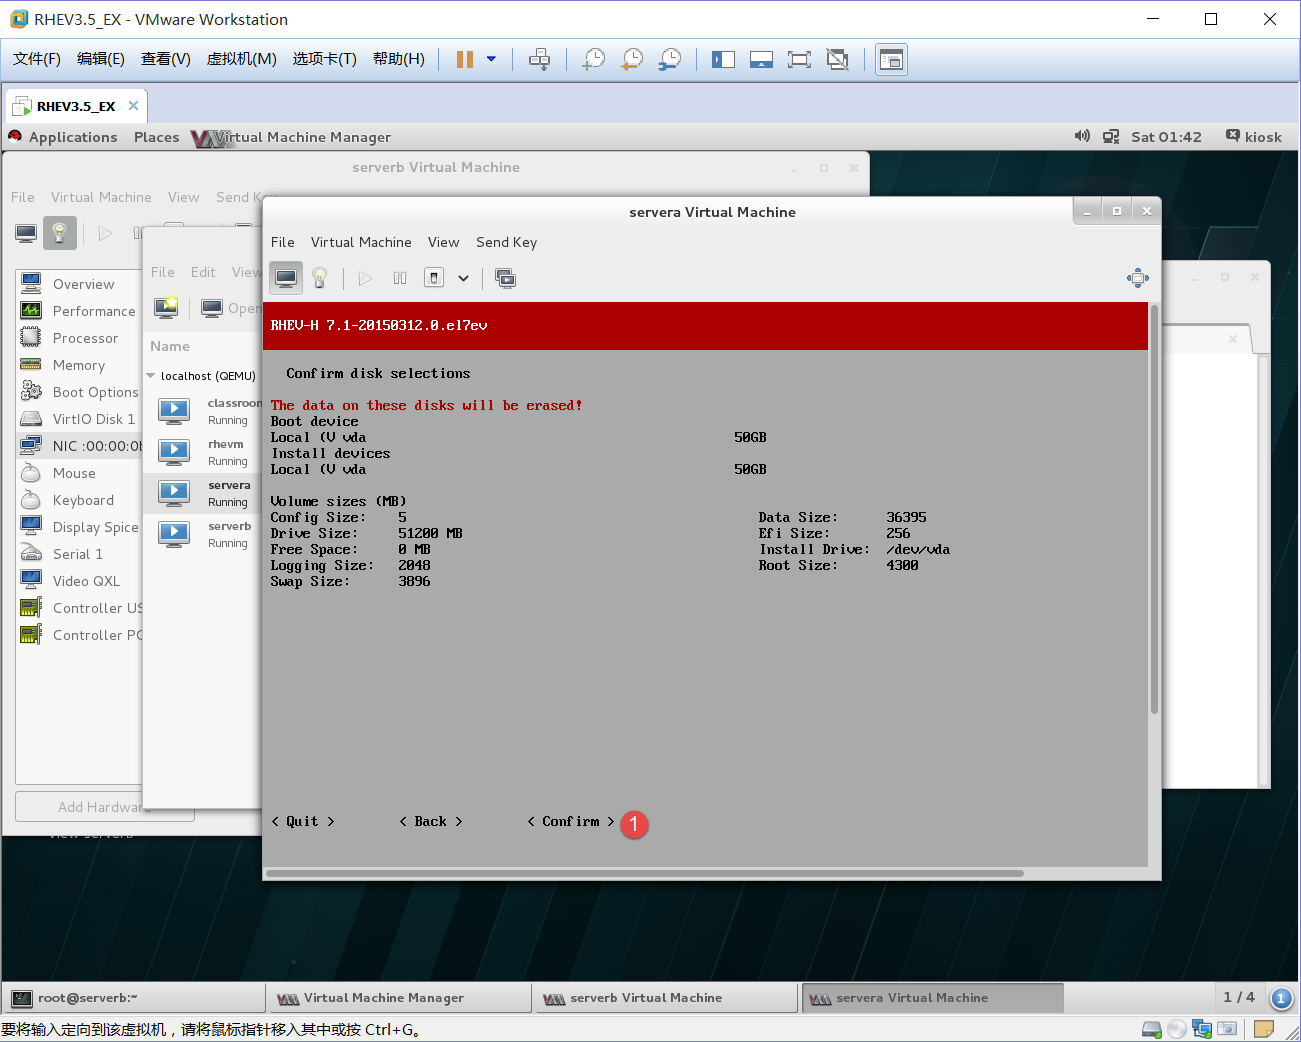This screenshot has width=1301, height=1042.
Task: Select the rhevm VM in the list
Action: 204,452
